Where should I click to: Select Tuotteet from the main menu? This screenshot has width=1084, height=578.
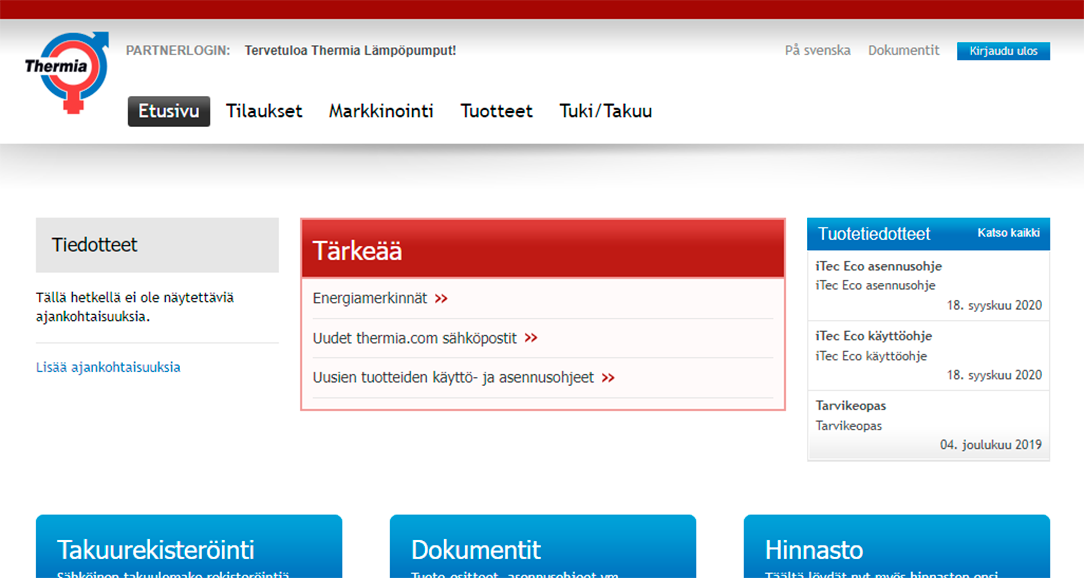click(x=496, y=111)
